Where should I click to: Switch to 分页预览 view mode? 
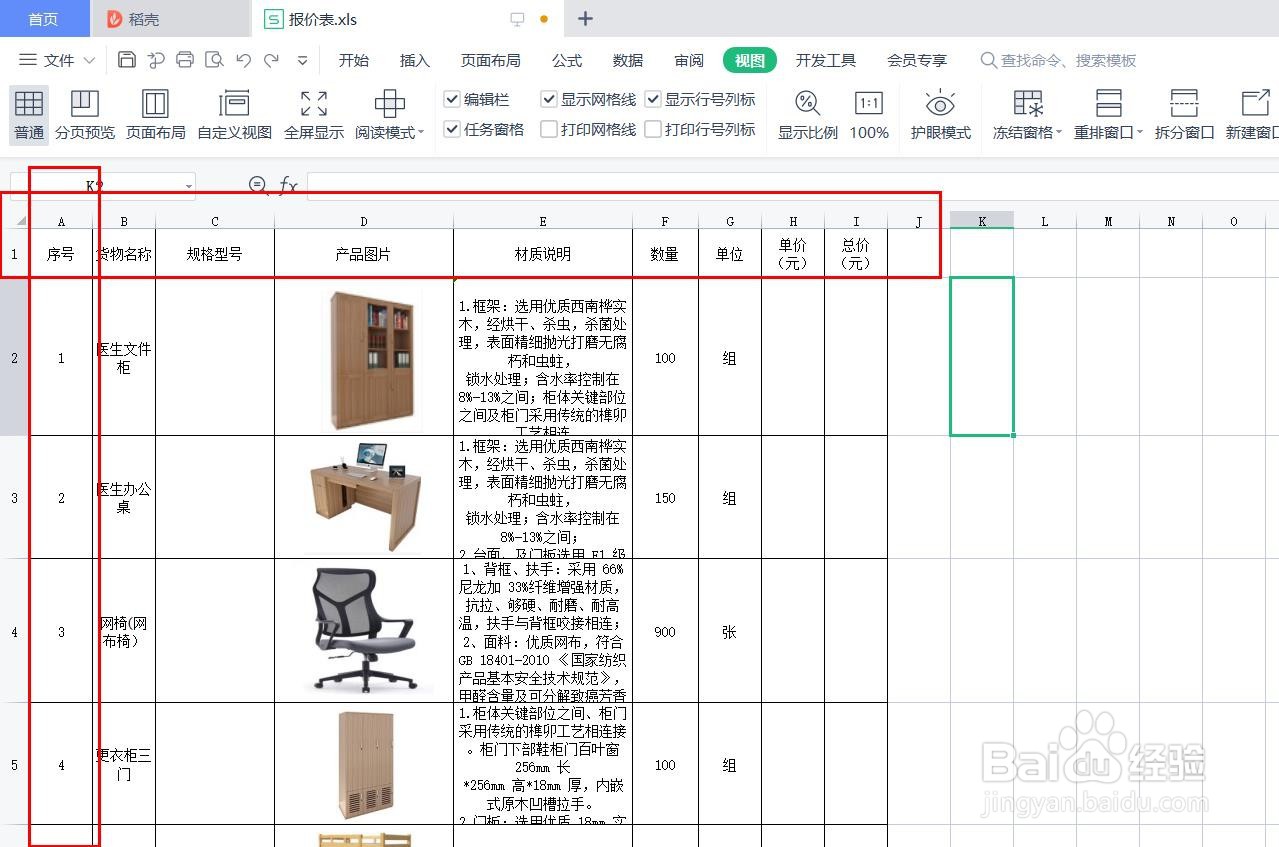85,113
